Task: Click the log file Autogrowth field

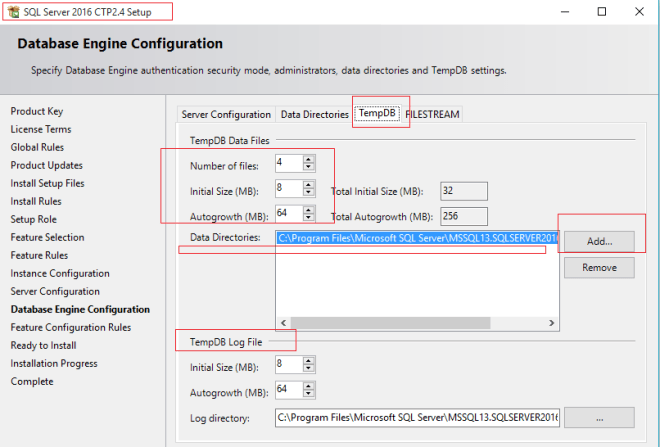Action: (x=289, y=390)
